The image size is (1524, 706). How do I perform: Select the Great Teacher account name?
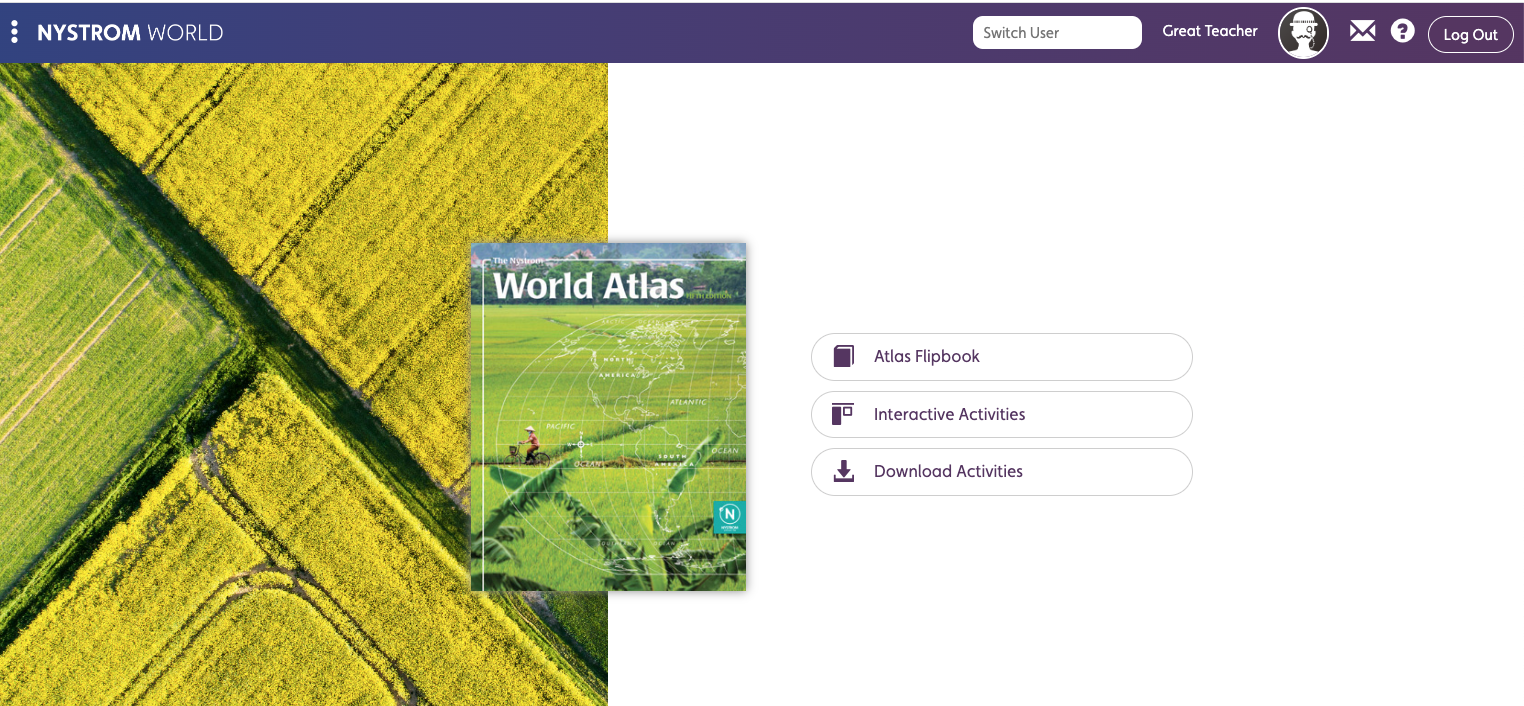click(1209, 31)
